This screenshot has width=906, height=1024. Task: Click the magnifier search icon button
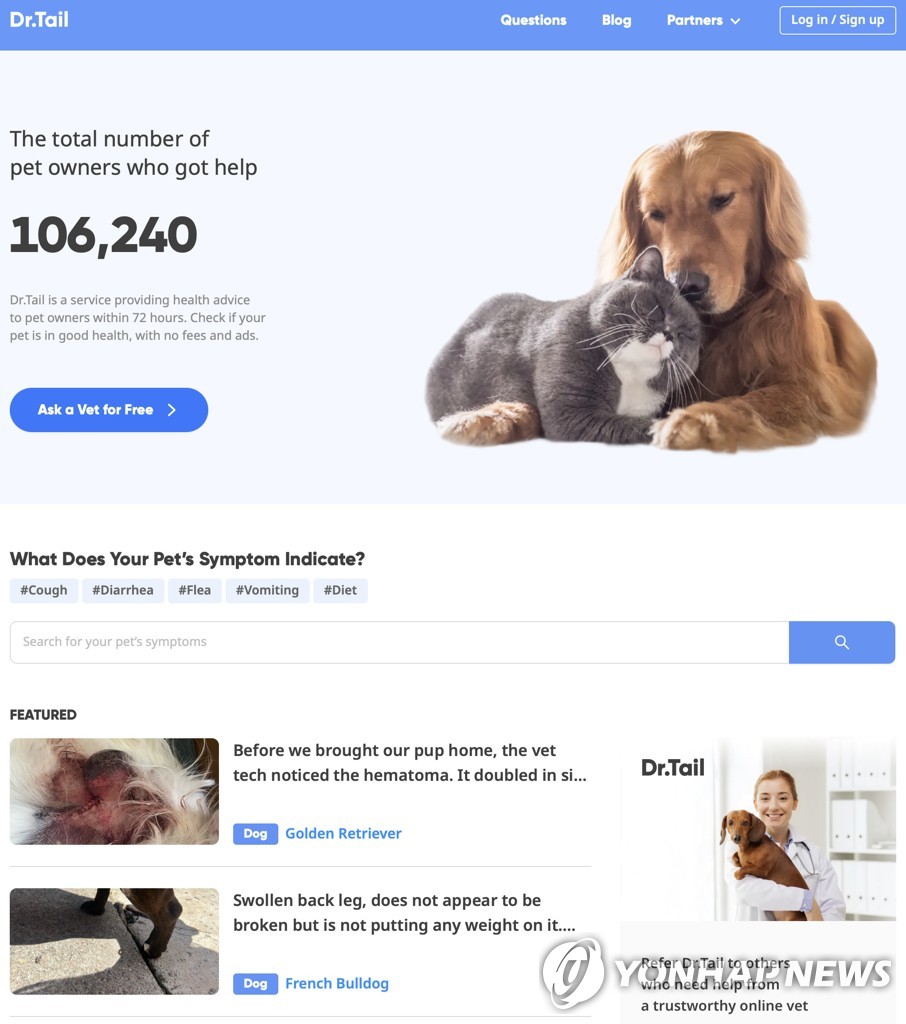(x=841, y=642)
